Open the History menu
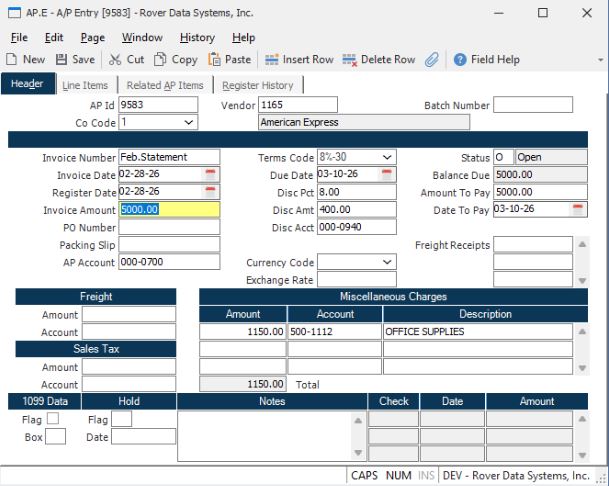The image size is (609, 486). (197, 38)
